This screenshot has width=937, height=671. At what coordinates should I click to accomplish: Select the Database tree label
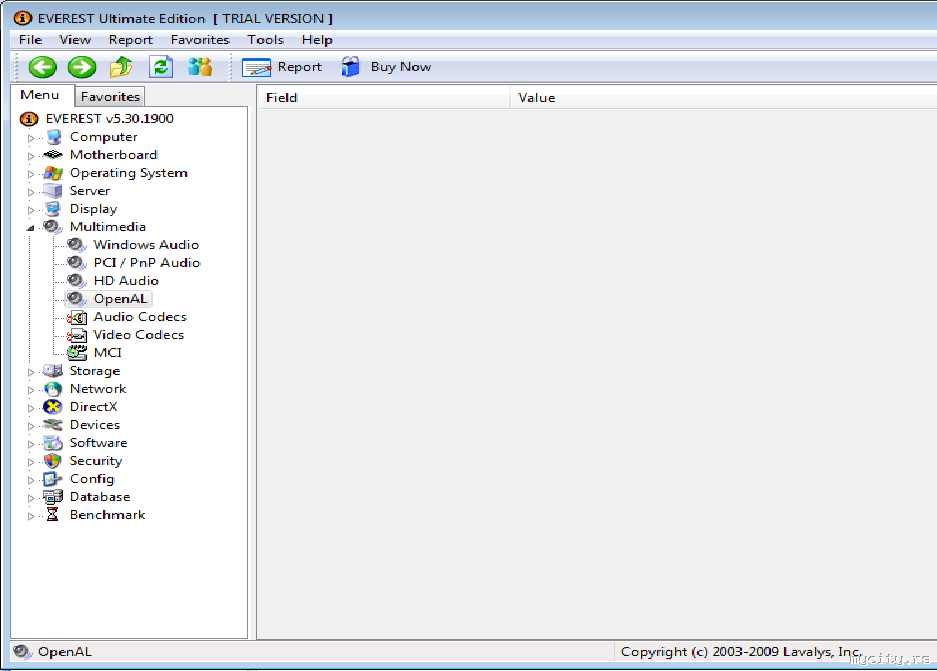click(100, 497)
